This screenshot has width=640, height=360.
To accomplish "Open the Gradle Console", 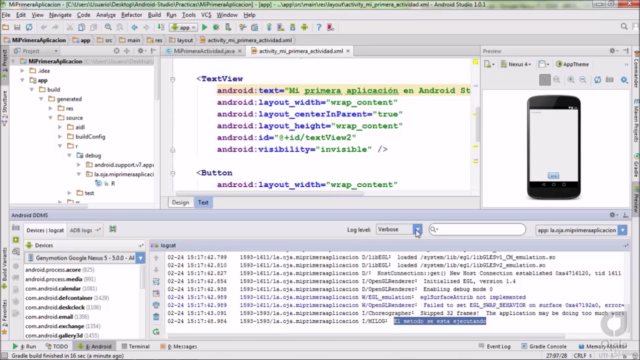I will (x=543, y=346).
